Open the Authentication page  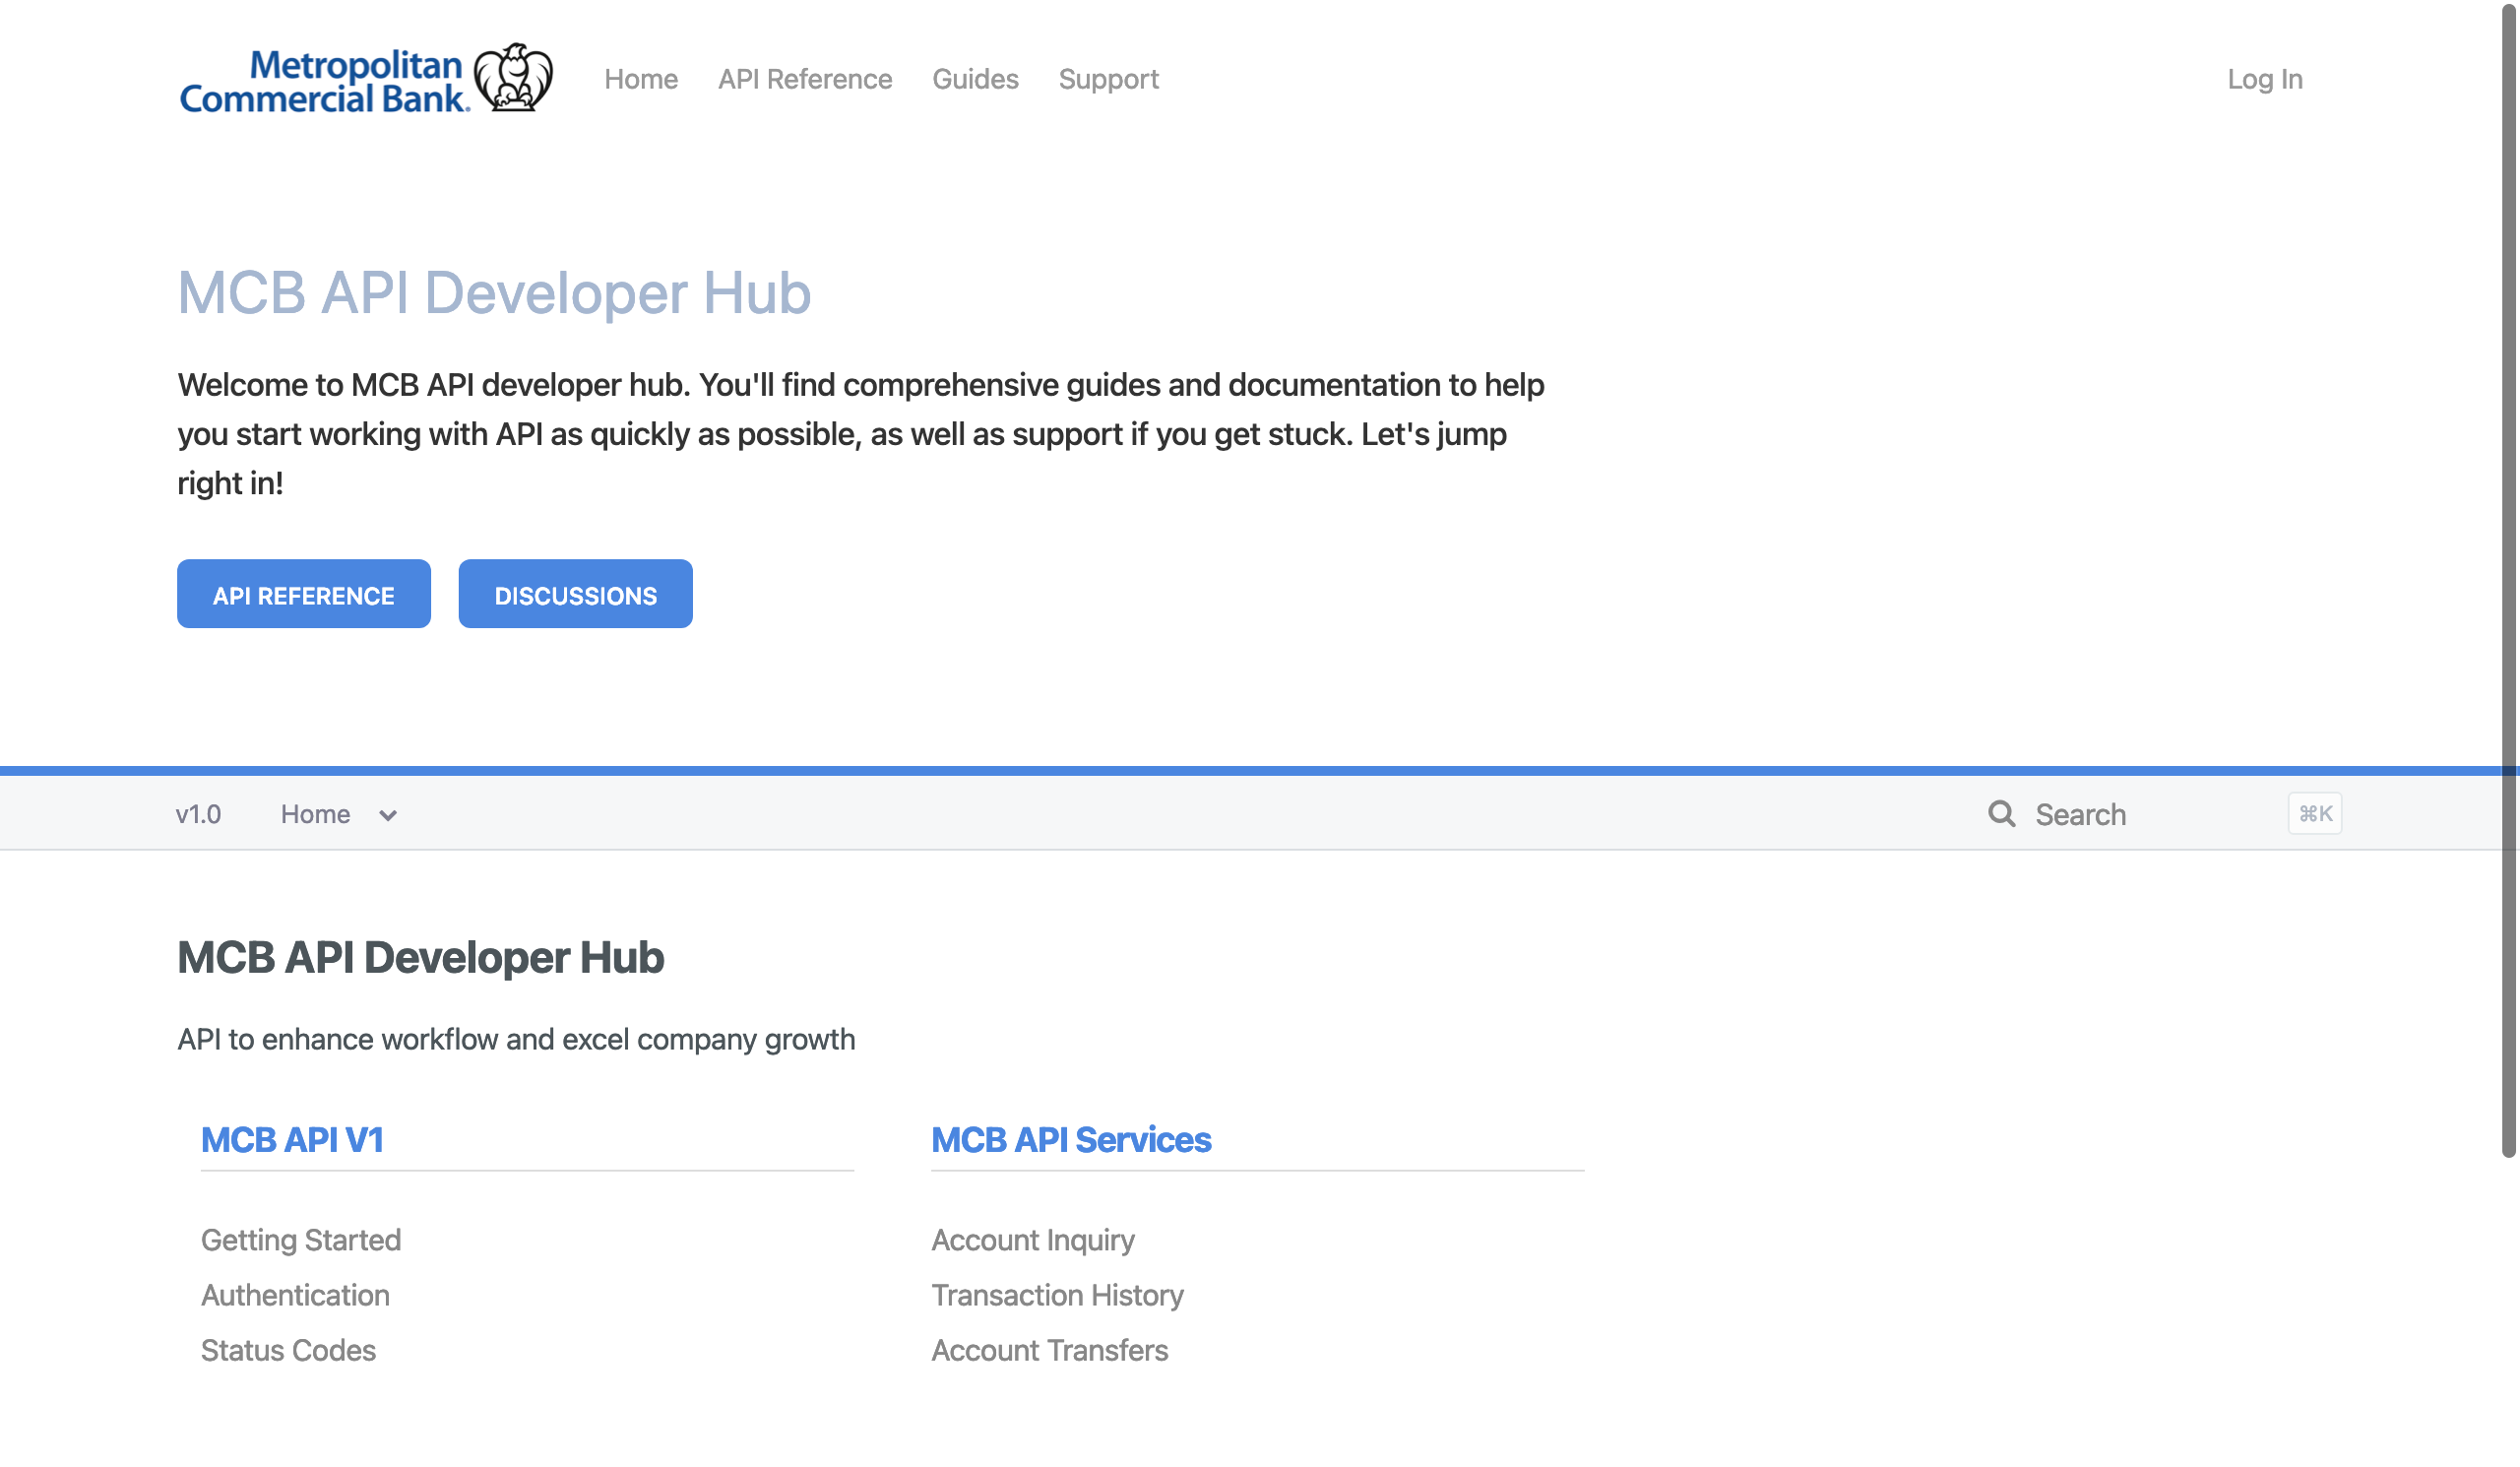(295, 1295)
